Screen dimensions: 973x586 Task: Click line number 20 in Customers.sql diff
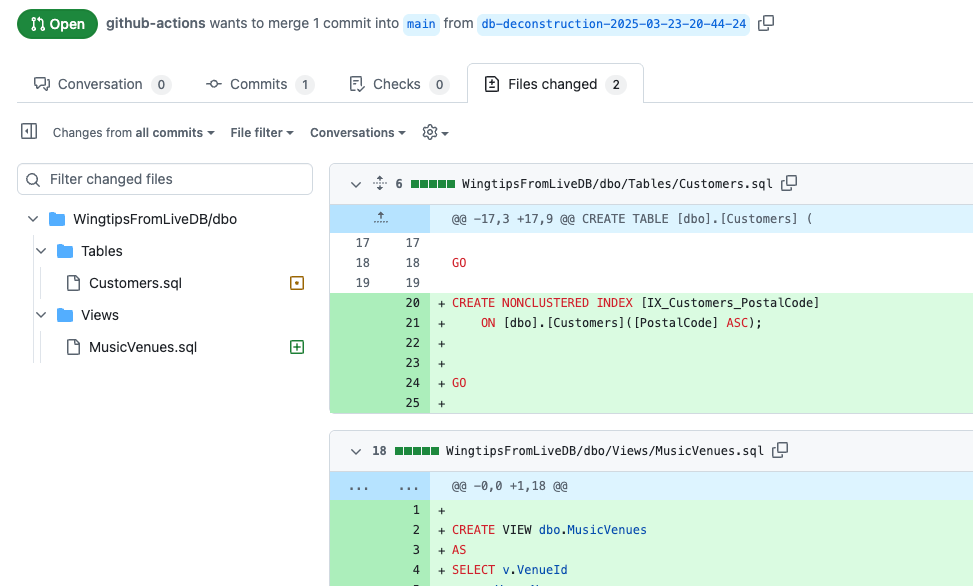pos(413,303)
